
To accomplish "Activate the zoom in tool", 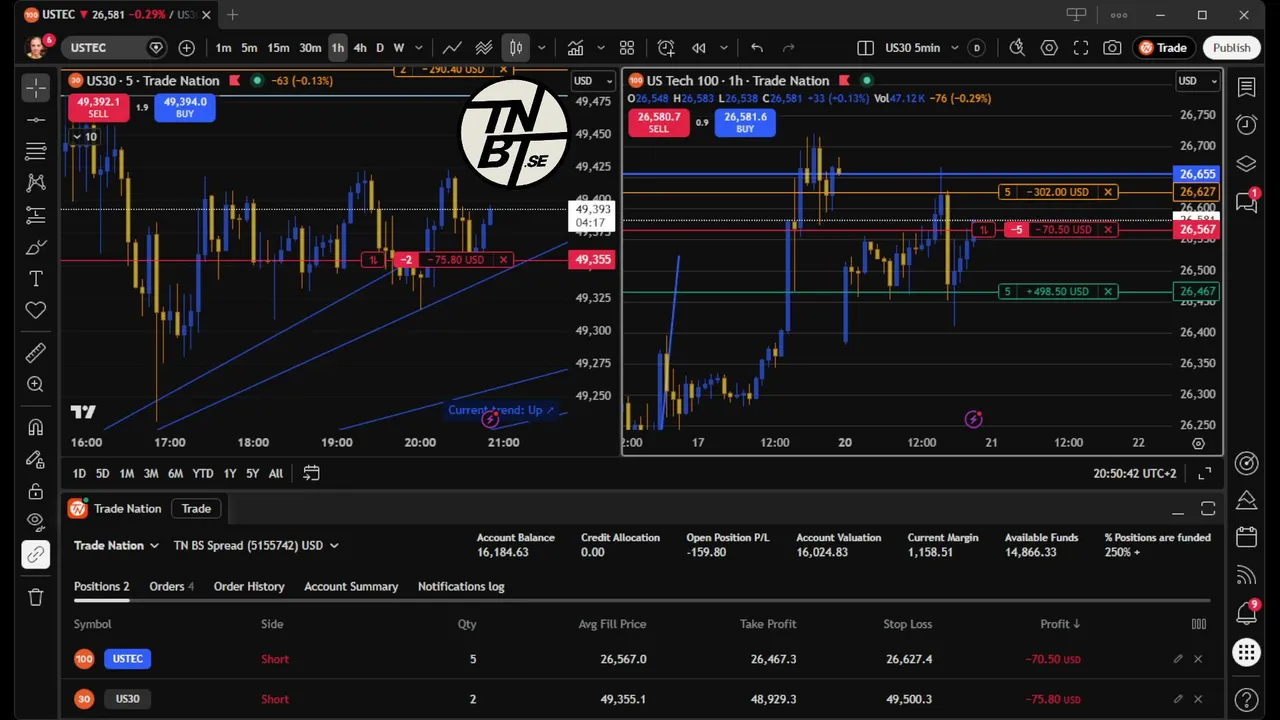I will point(36,384).
